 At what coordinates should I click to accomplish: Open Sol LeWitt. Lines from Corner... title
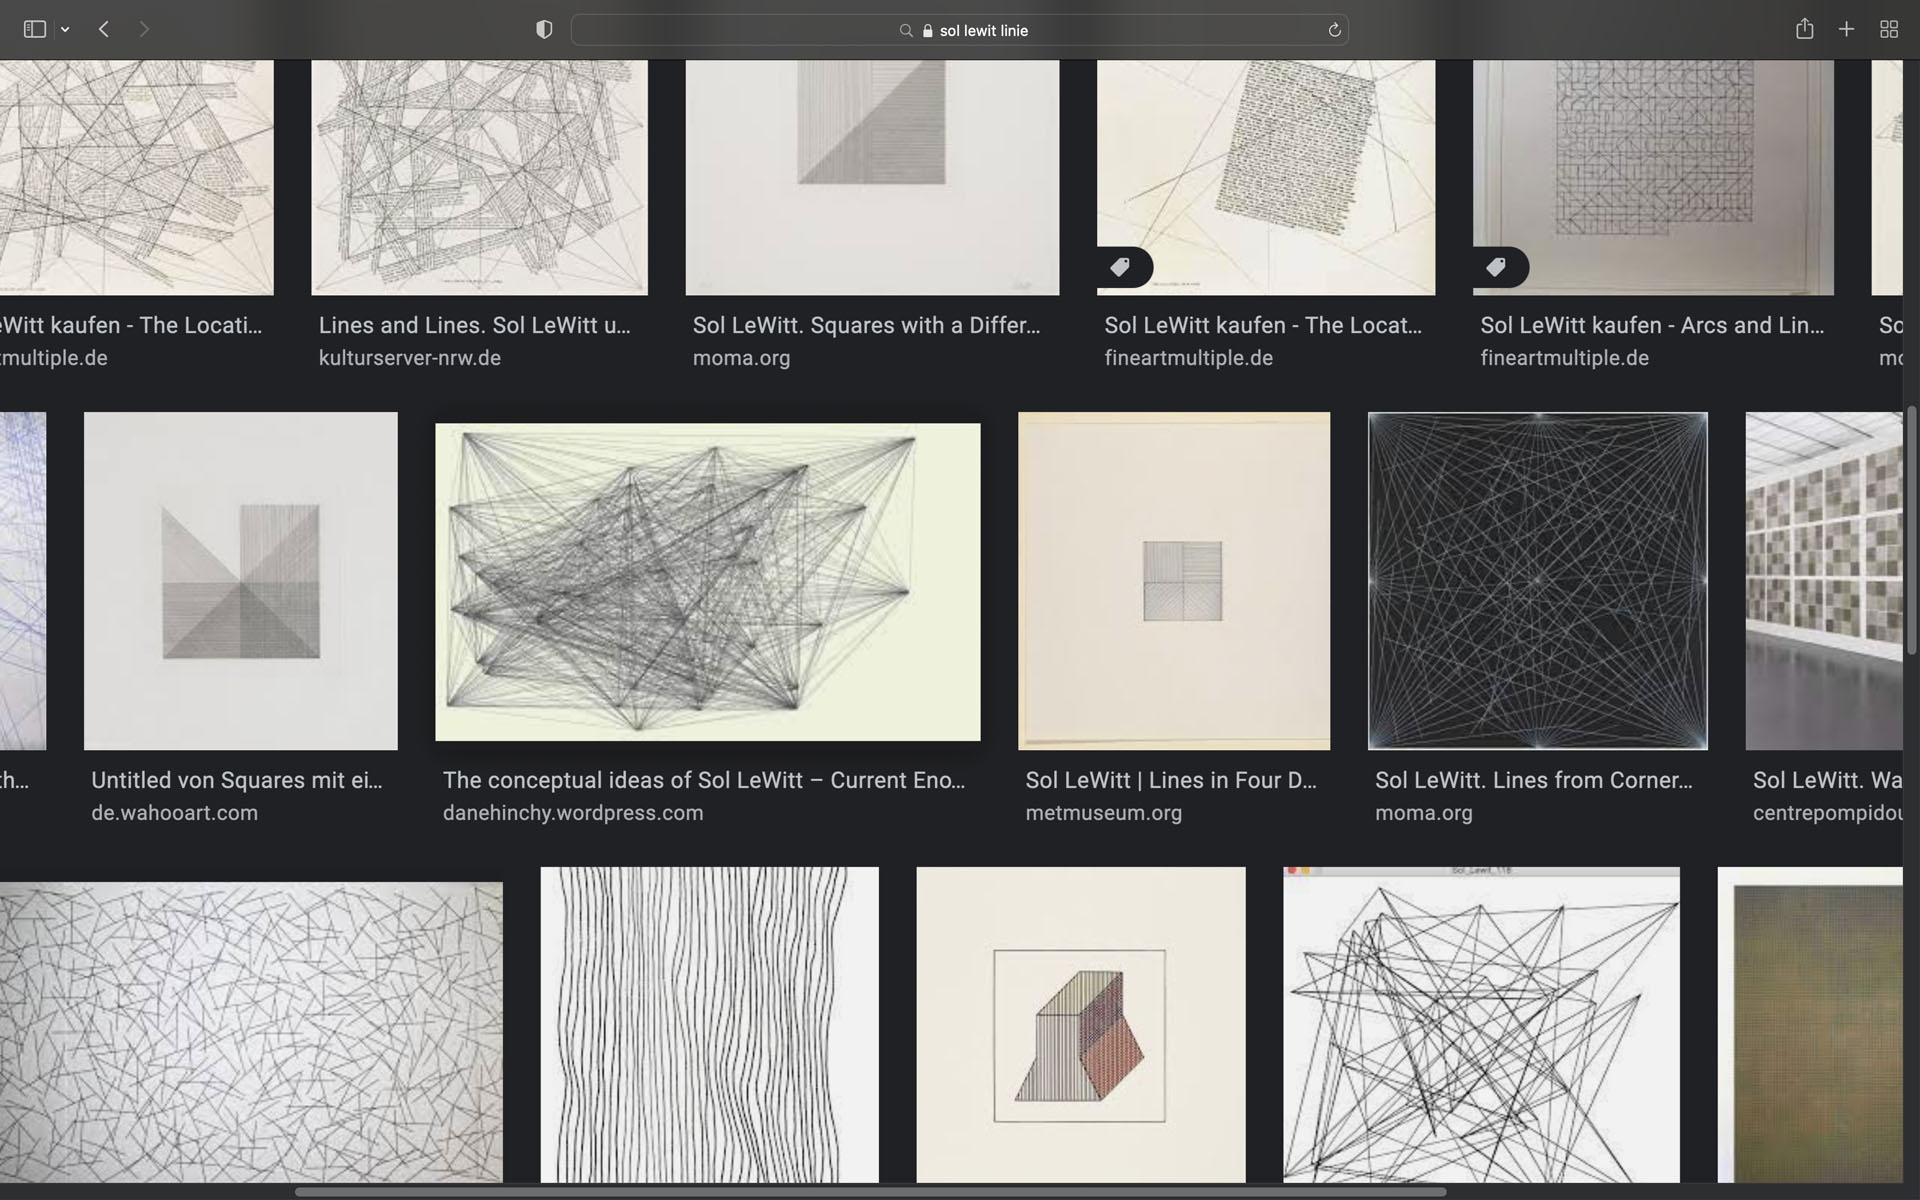(x=1534, y=780)
